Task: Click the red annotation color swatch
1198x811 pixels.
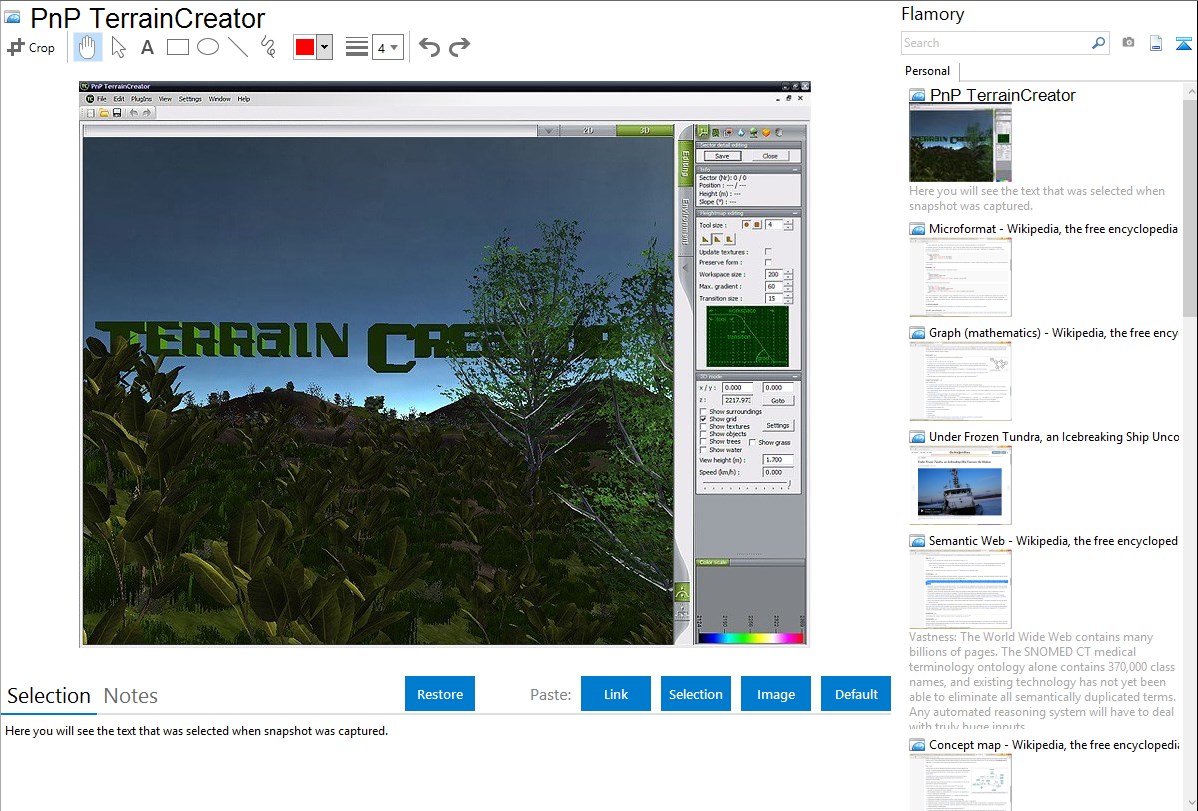Action: point(305,47)
